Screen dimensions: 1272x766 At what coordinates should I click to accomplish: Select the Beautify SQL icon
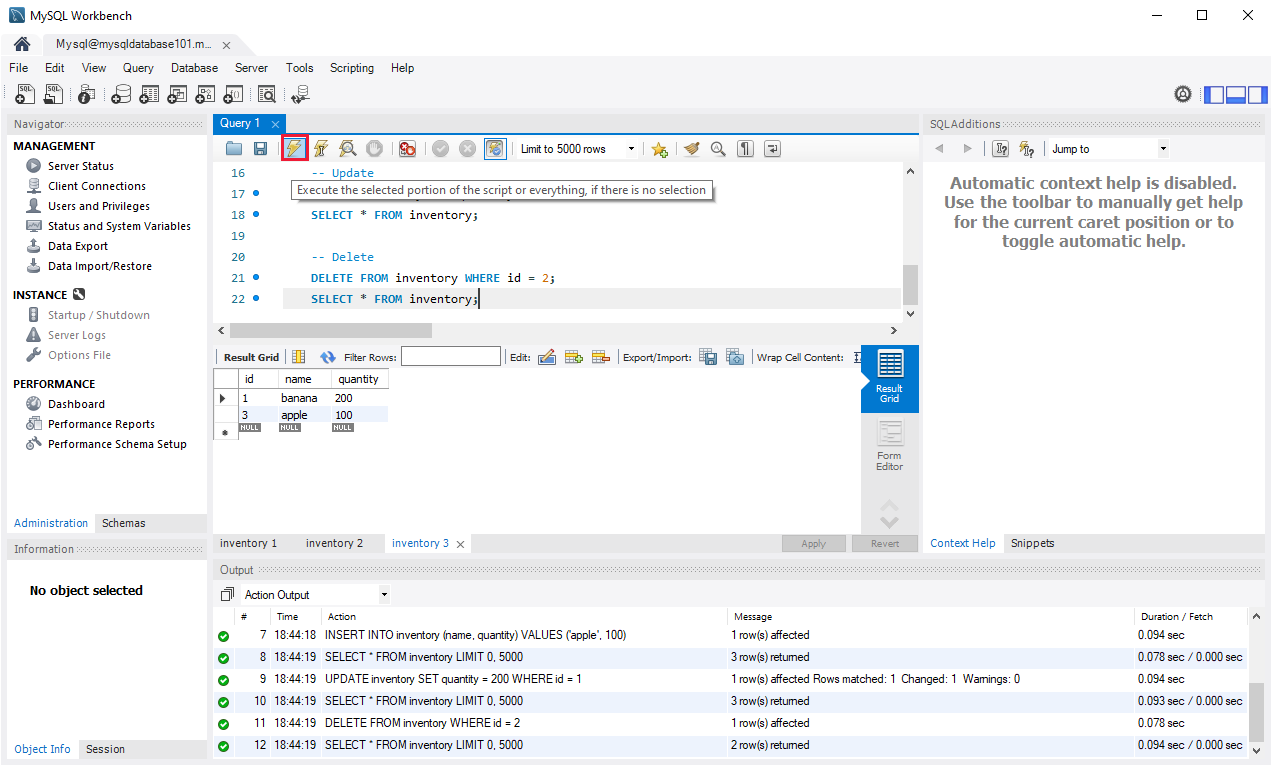[x=691, y=148]
